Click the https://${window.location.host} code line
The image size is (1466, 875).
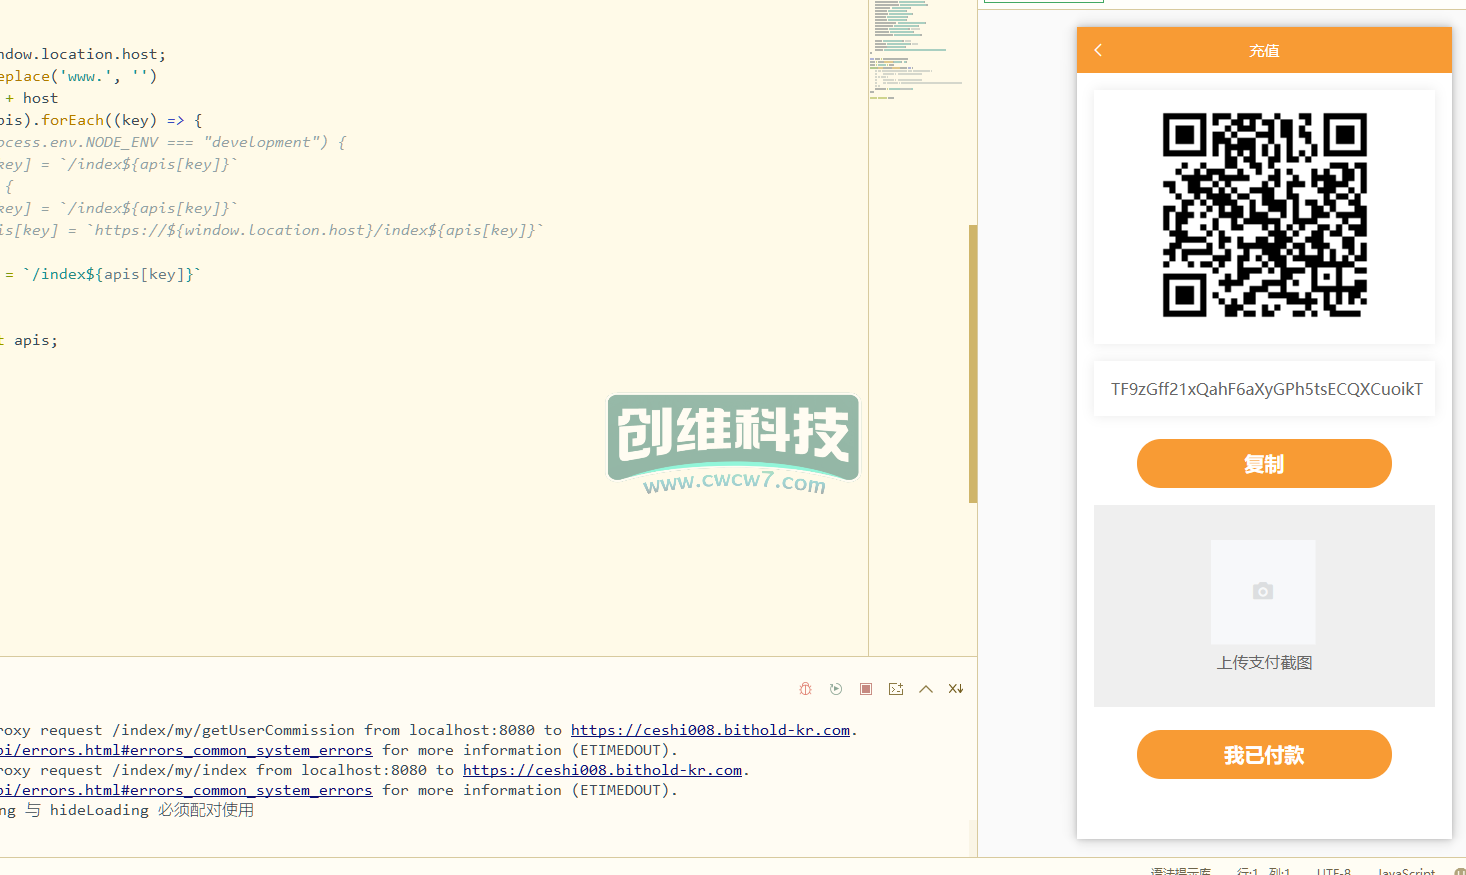click(272, 230)
